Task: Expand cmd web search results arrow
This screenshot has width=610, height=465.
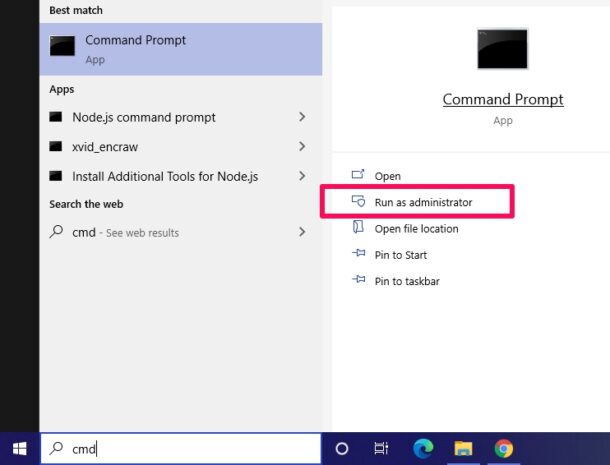Action: tap(302, 232)
